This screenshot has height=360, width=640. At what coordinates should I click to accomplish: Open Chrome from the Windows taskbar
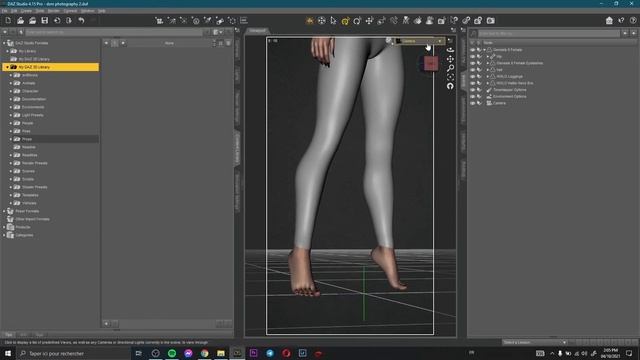pos(204,353)
